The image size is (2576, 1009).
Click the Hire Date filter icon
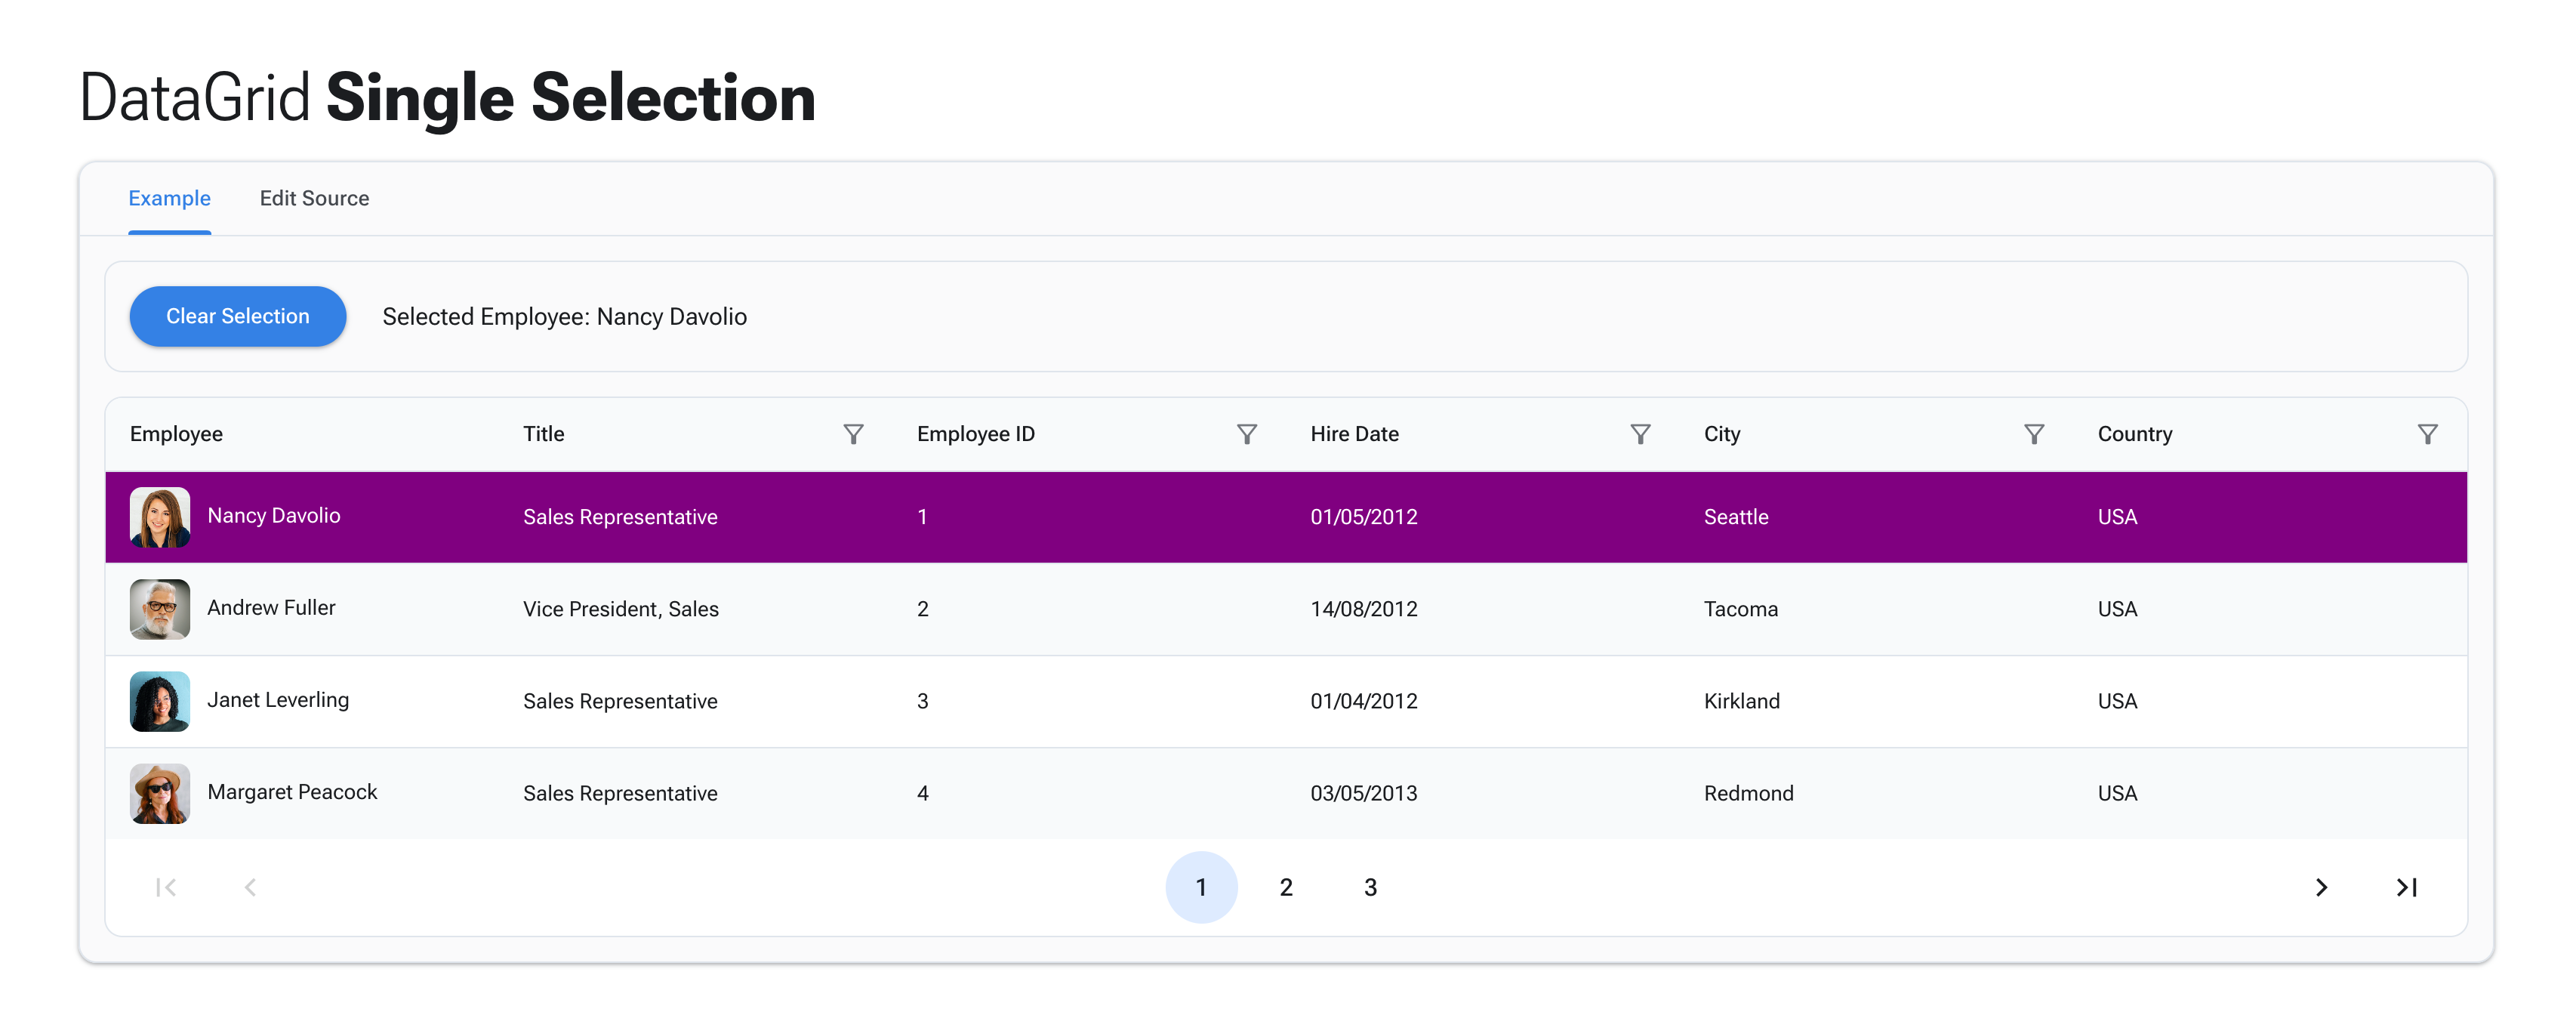click(x=1640, y=434)
